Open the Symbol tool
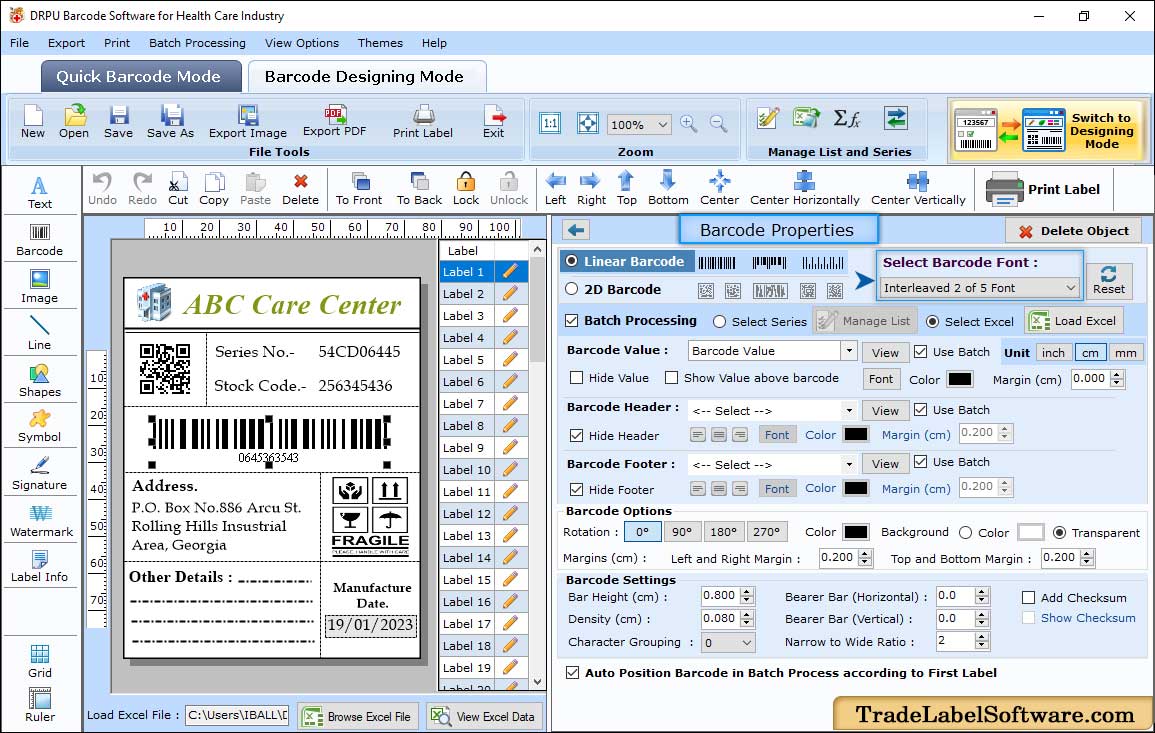The height and width of the screenshot is (733, 1155). click(x=40, y=426)
